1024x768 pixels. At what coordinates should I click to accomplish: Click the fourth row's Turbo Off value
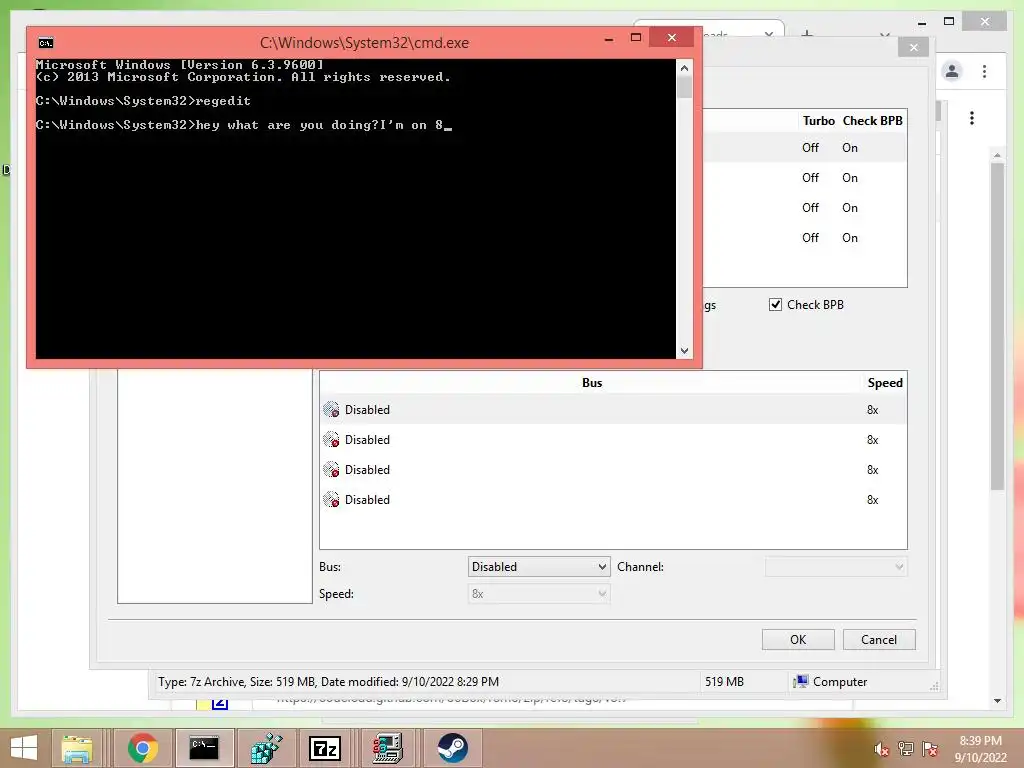[x=810, y=238]
